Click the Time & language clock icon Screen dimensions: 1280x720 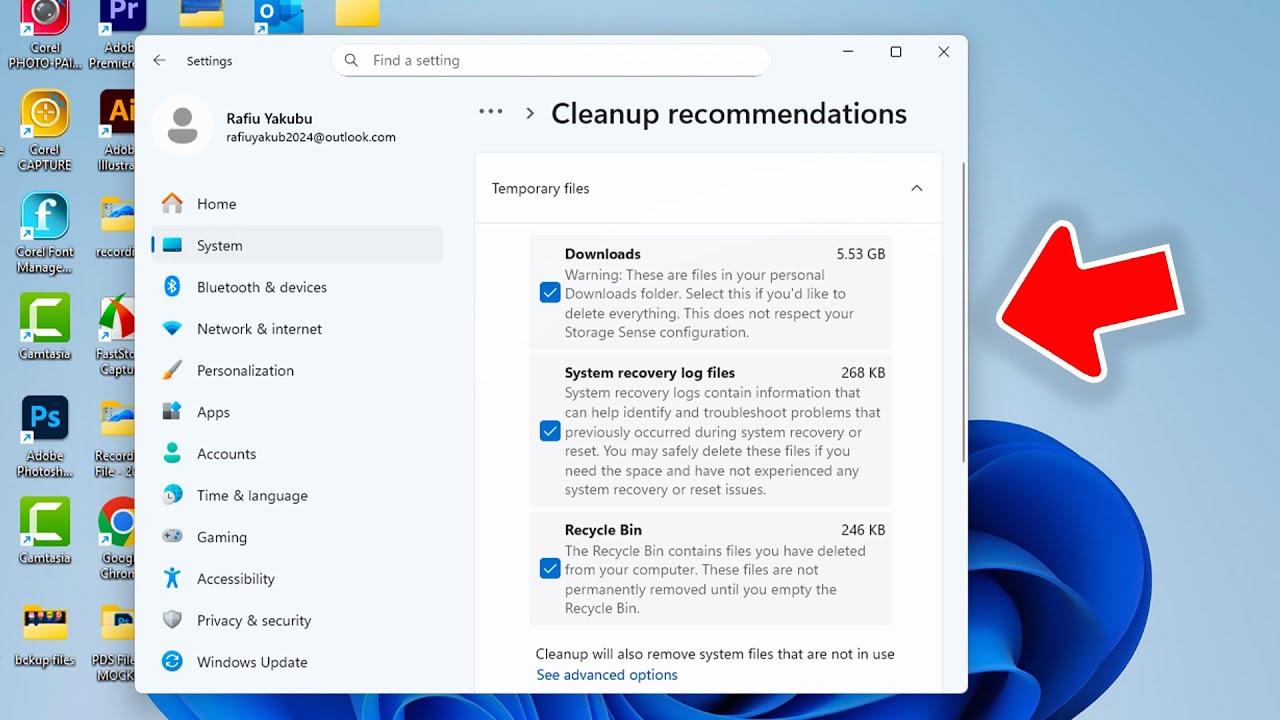[x=172, y=495]
